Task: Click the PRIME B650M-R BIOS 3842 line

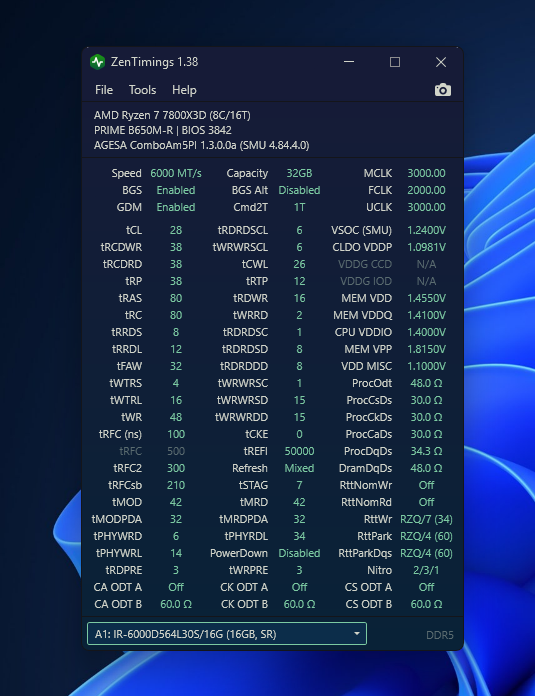Action: [162, 130]
